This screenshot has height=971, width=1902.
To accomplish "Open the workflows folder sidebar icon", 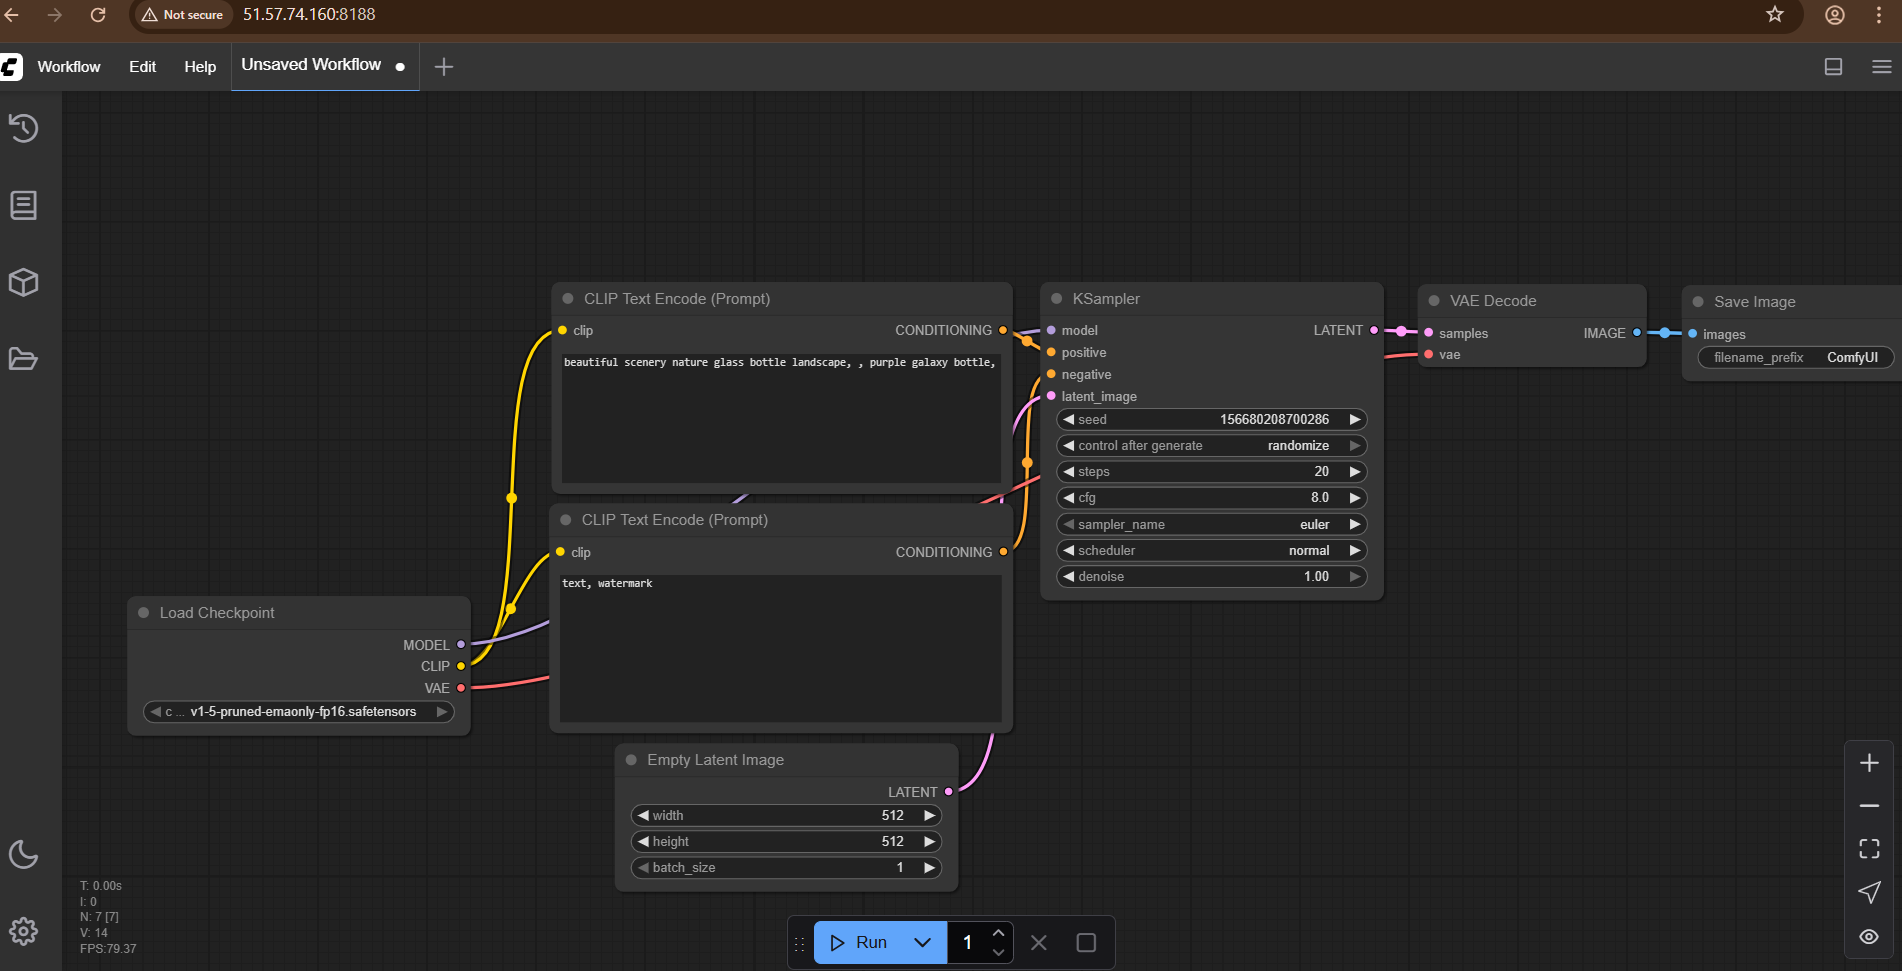I will 24,359.
